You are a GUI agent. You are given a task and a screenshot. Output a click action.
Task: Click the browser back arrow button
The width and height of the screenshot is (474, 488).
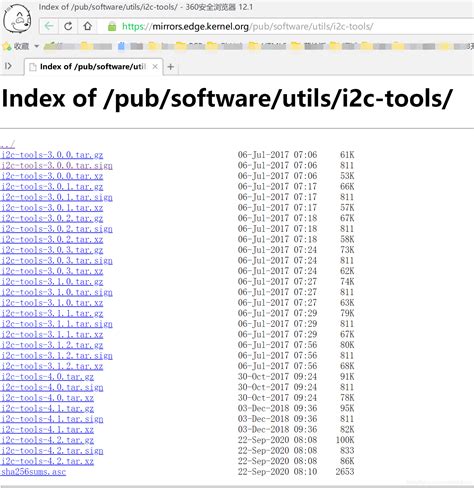click(49, 26)
